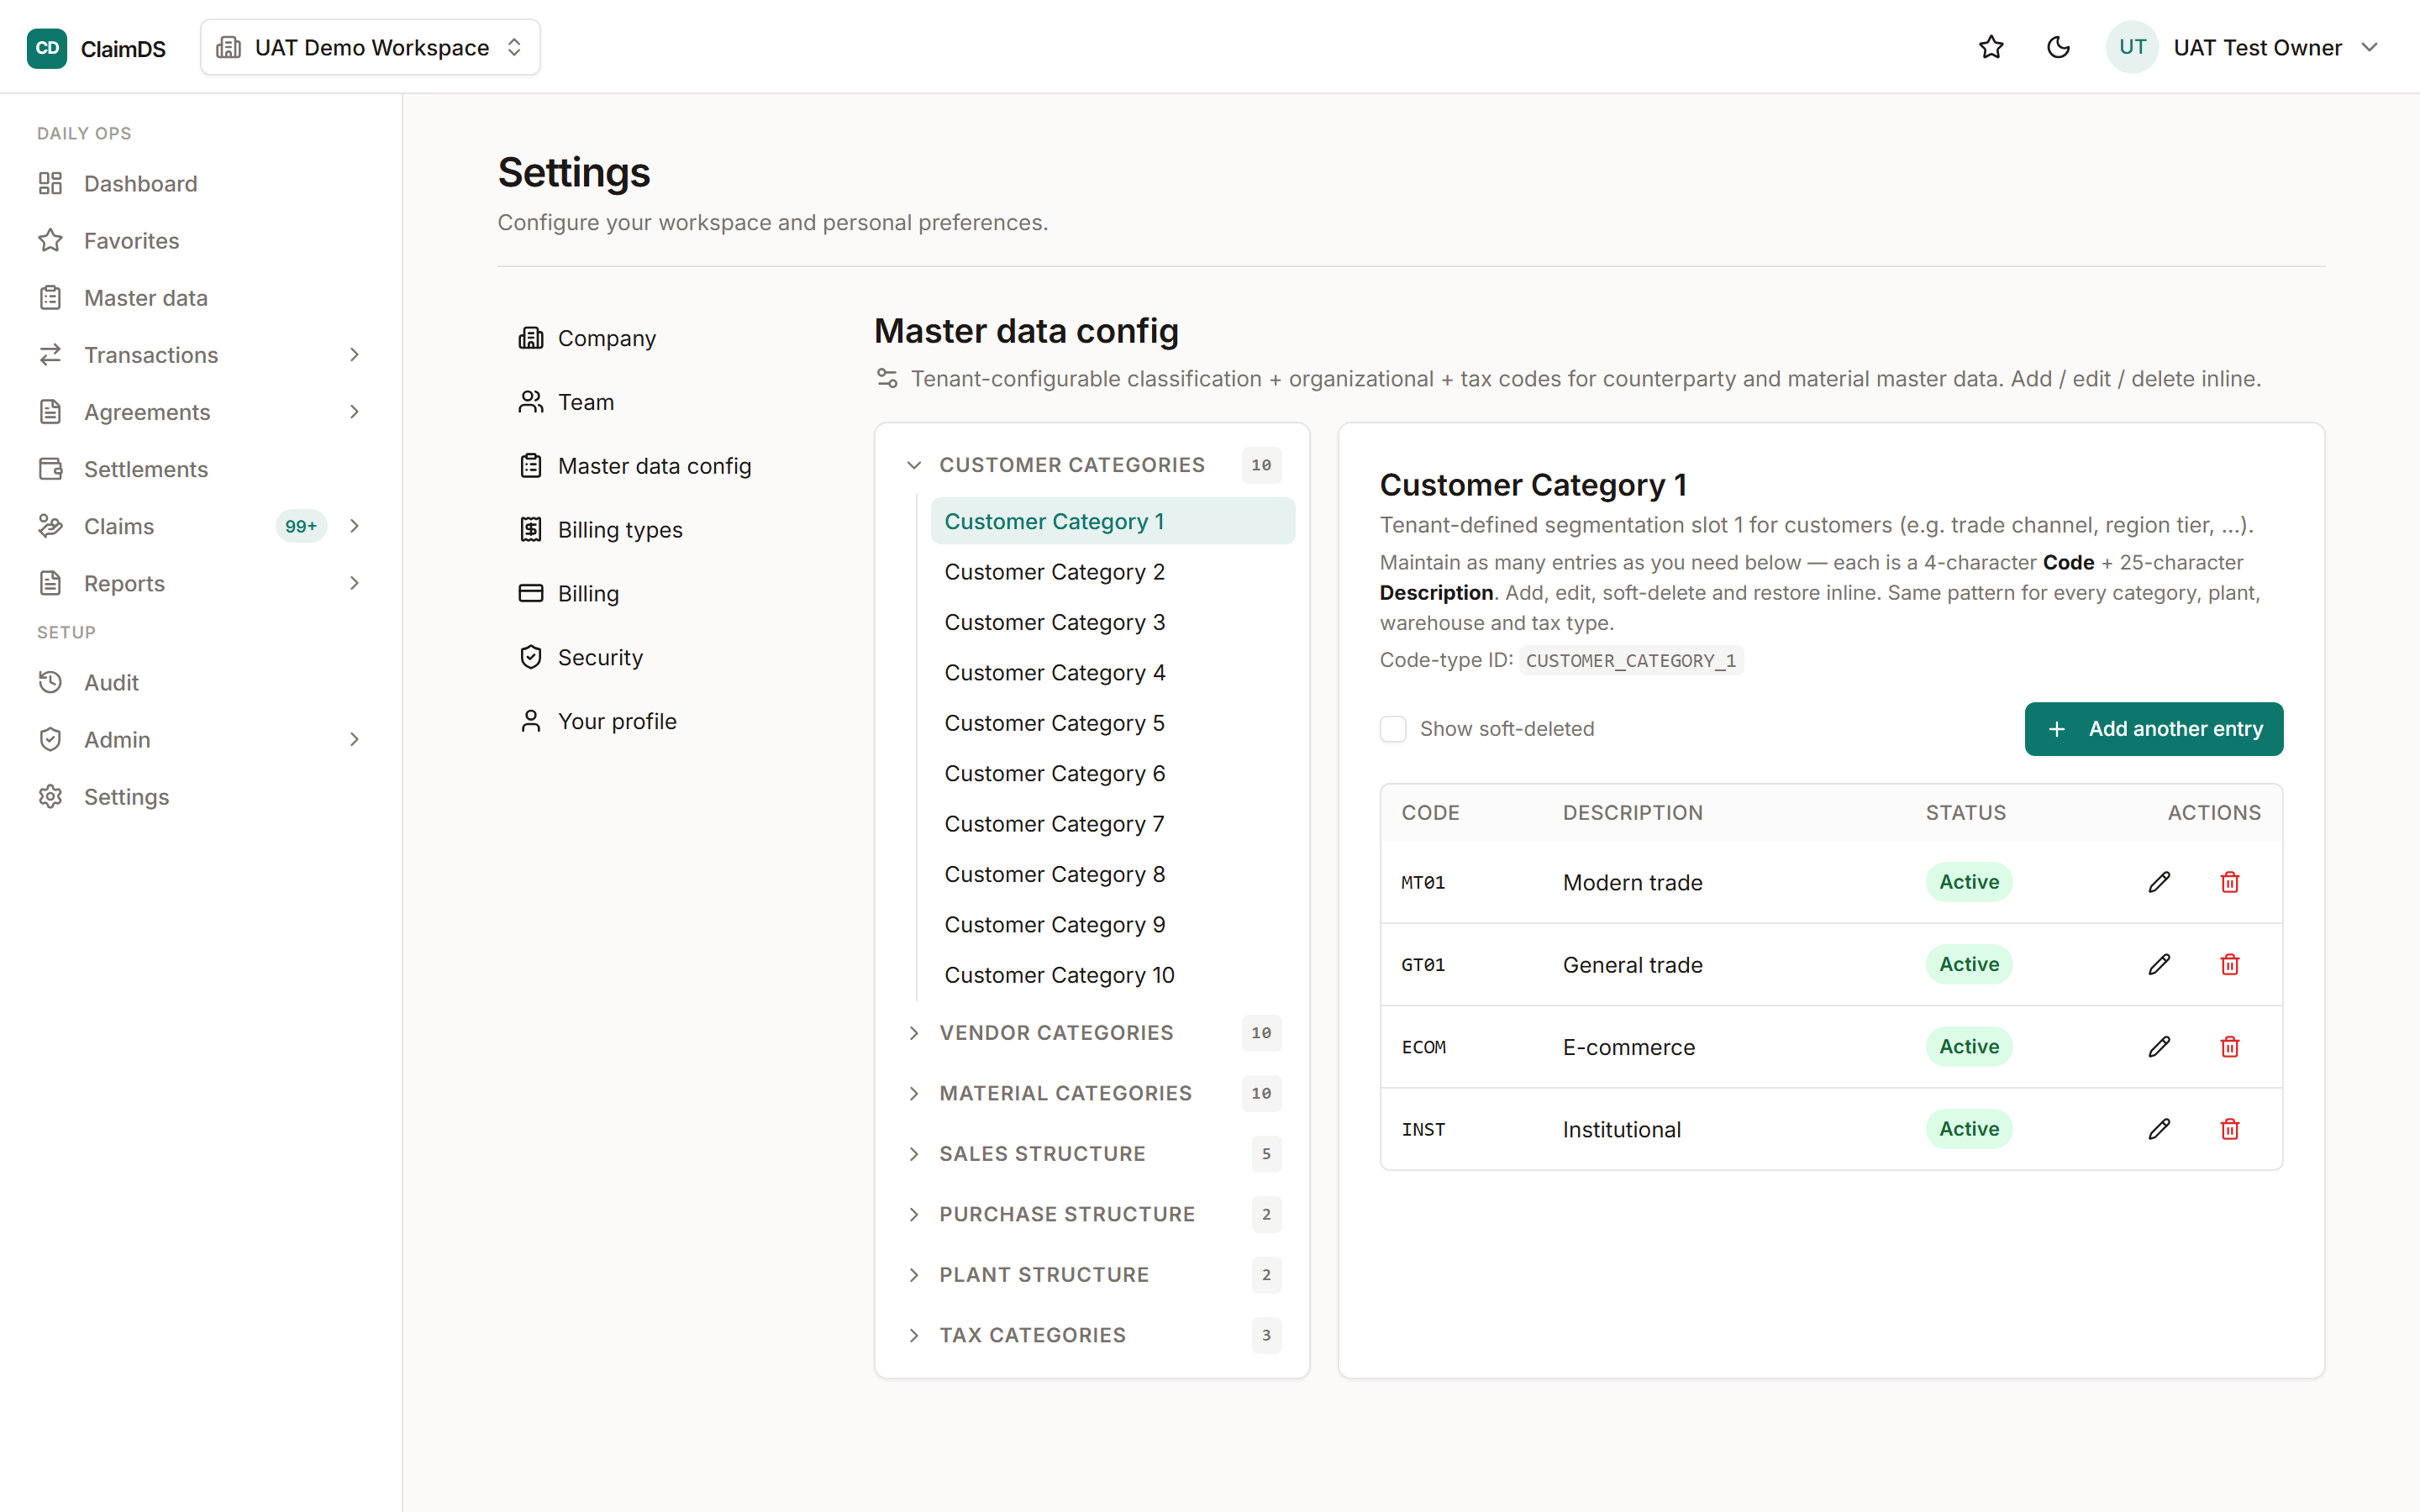This screenshot has height=1512, width=2420.
Task: Expand Agreements submenu chevron
Action: [x=354, y=412]
